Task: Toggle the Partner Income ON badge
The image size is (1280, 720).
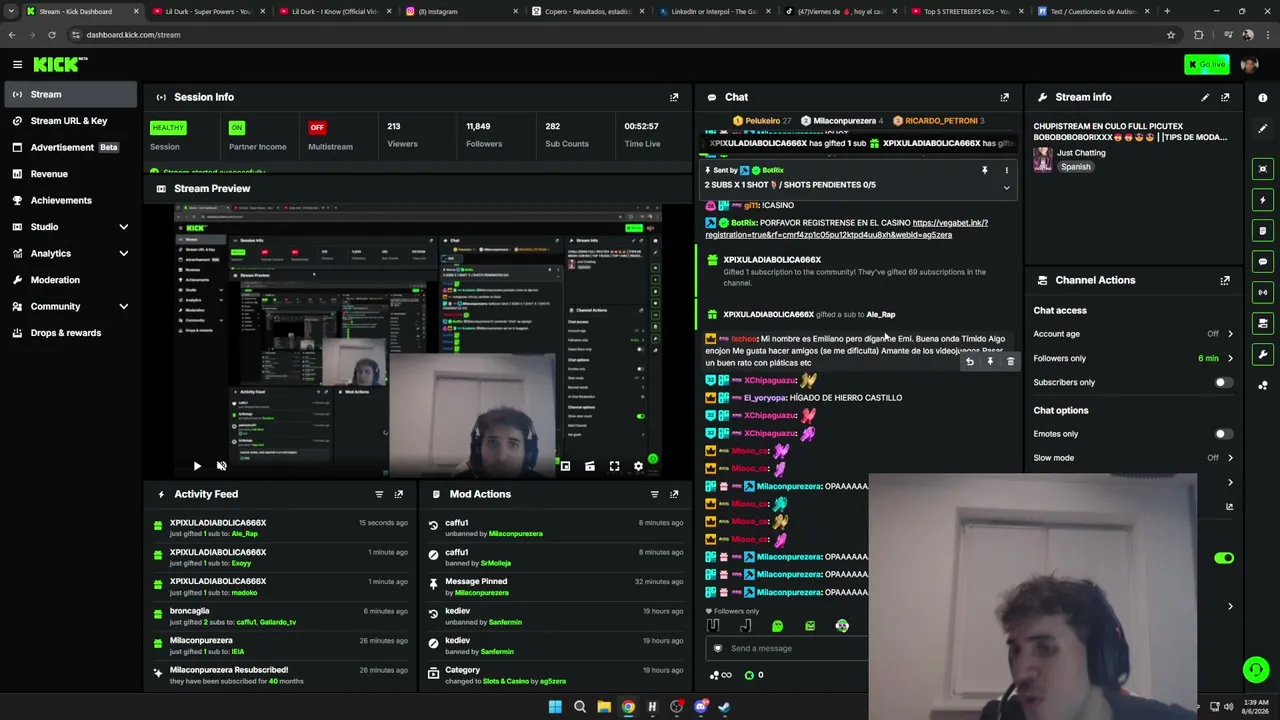Action: (236, 128)
